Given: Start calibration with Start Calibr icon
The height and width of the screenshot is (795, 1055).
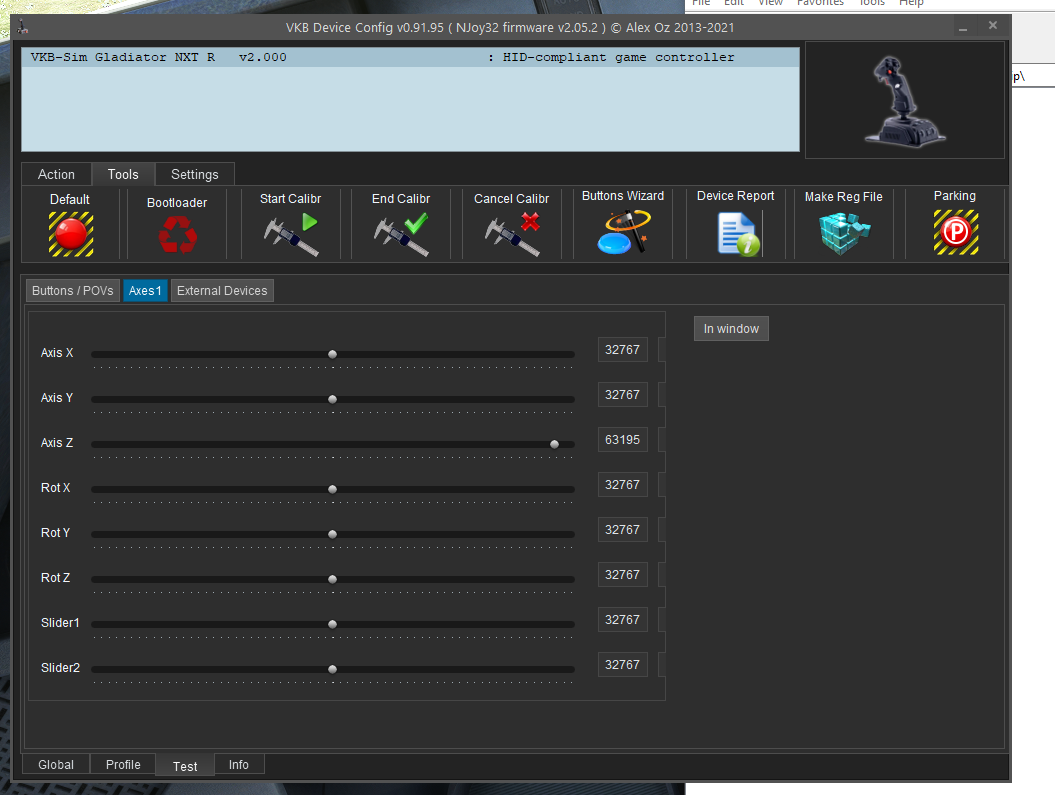Looking at the screenshot, I should click(x=291, y=234).
